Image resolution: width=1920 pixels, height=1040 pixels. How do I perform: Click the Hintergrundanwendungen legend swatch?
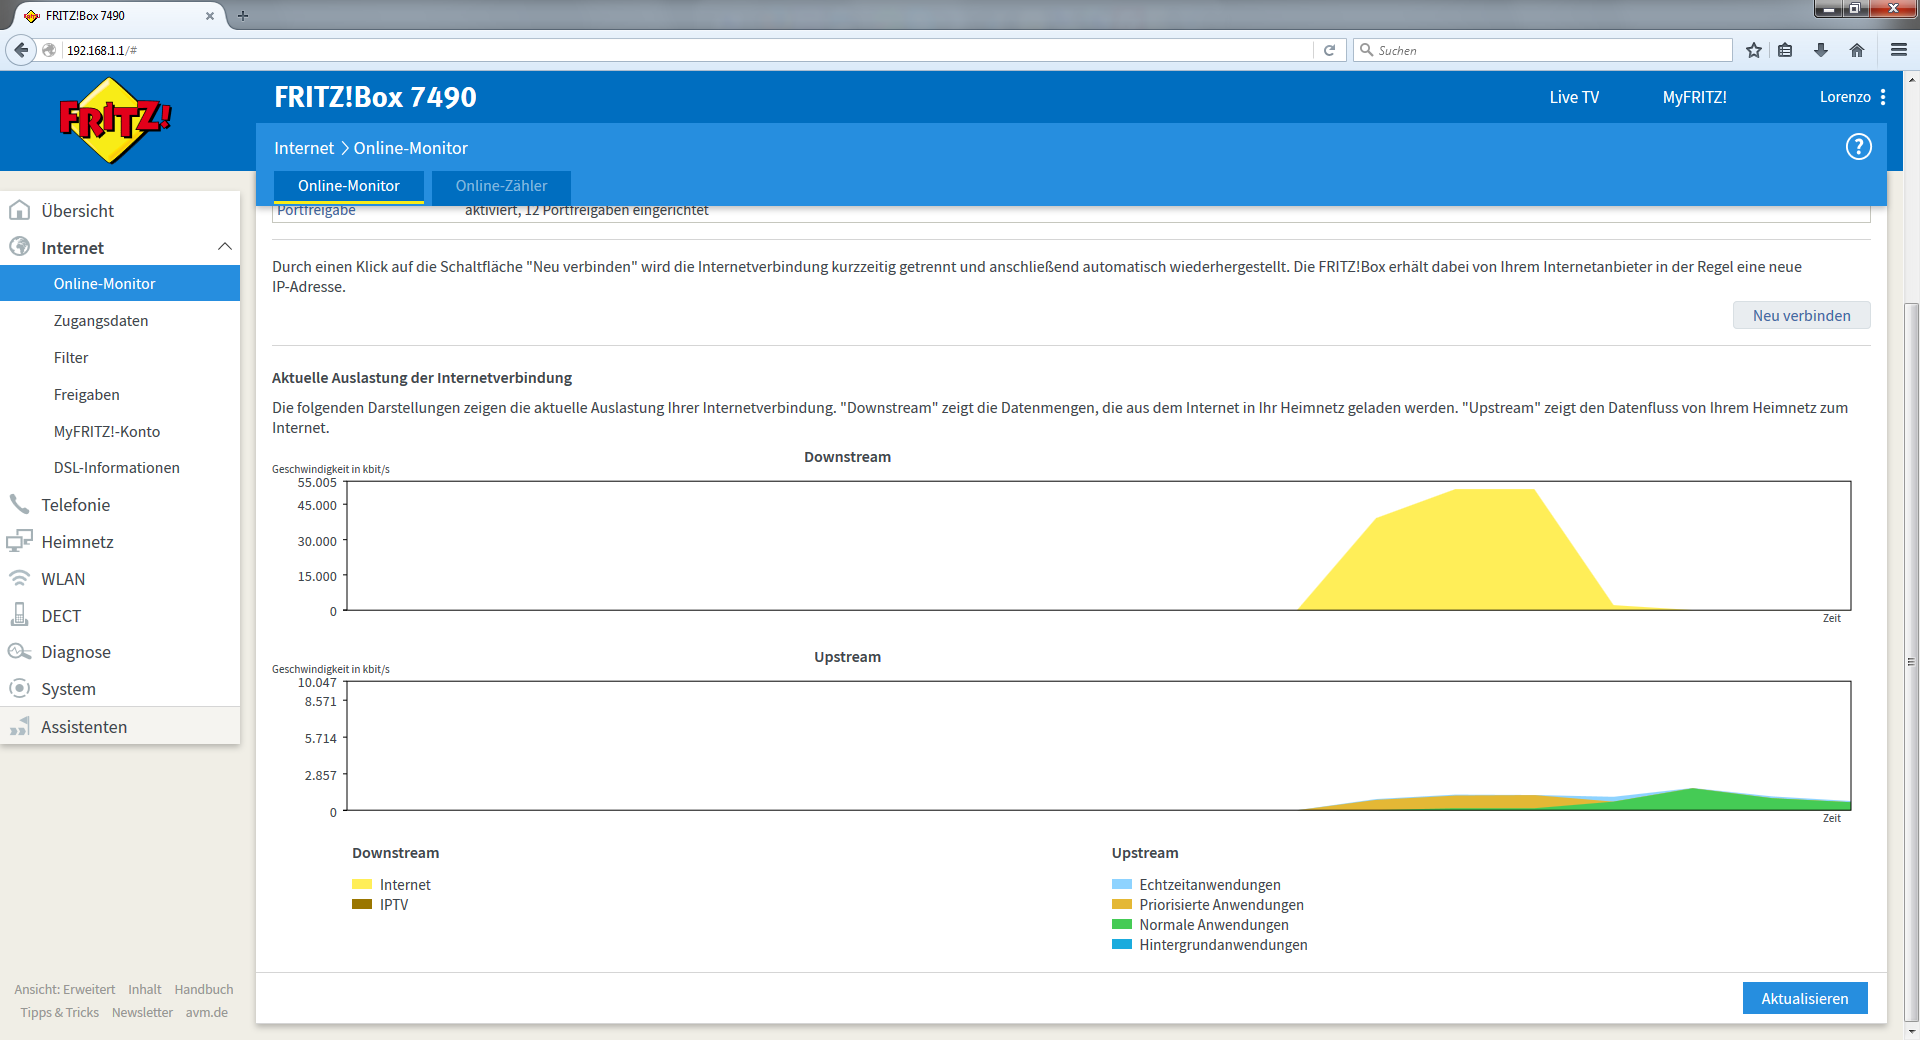(1122, 944)
